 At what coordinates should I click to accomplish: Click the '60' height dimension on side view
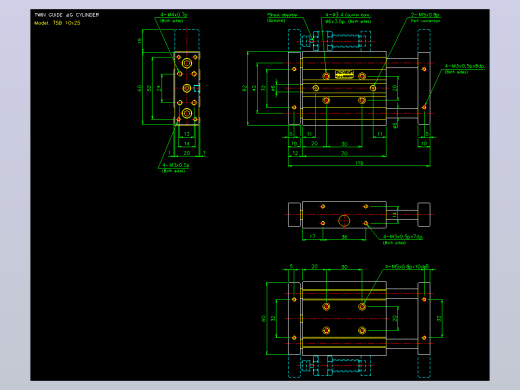pos(139,88)
